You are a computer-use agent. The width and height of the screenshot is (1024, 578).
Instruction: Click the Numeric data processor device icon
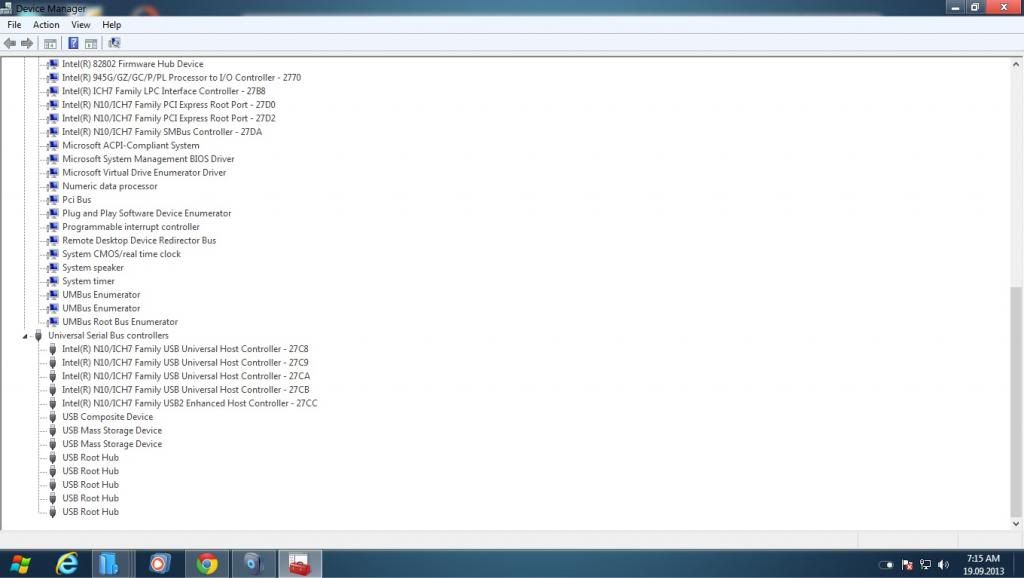52,186
